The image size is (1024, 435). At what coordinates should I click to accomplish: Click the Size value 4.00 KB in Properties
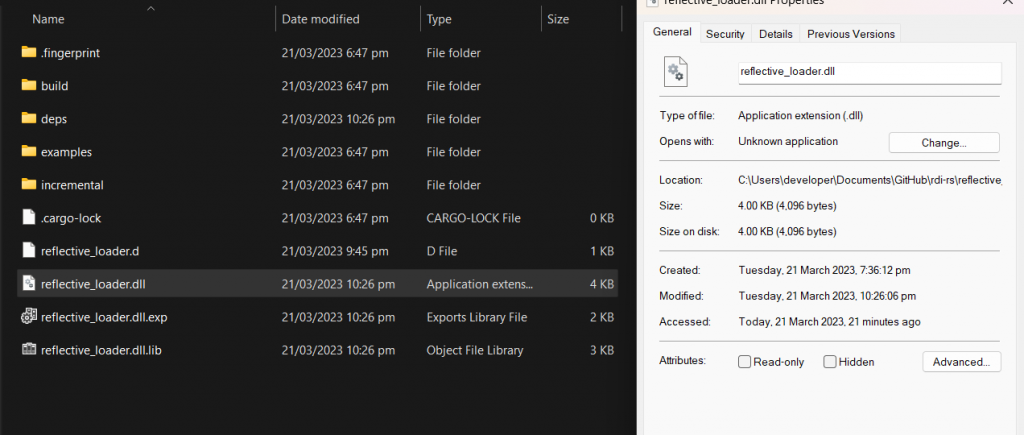(x=787, y=206)
